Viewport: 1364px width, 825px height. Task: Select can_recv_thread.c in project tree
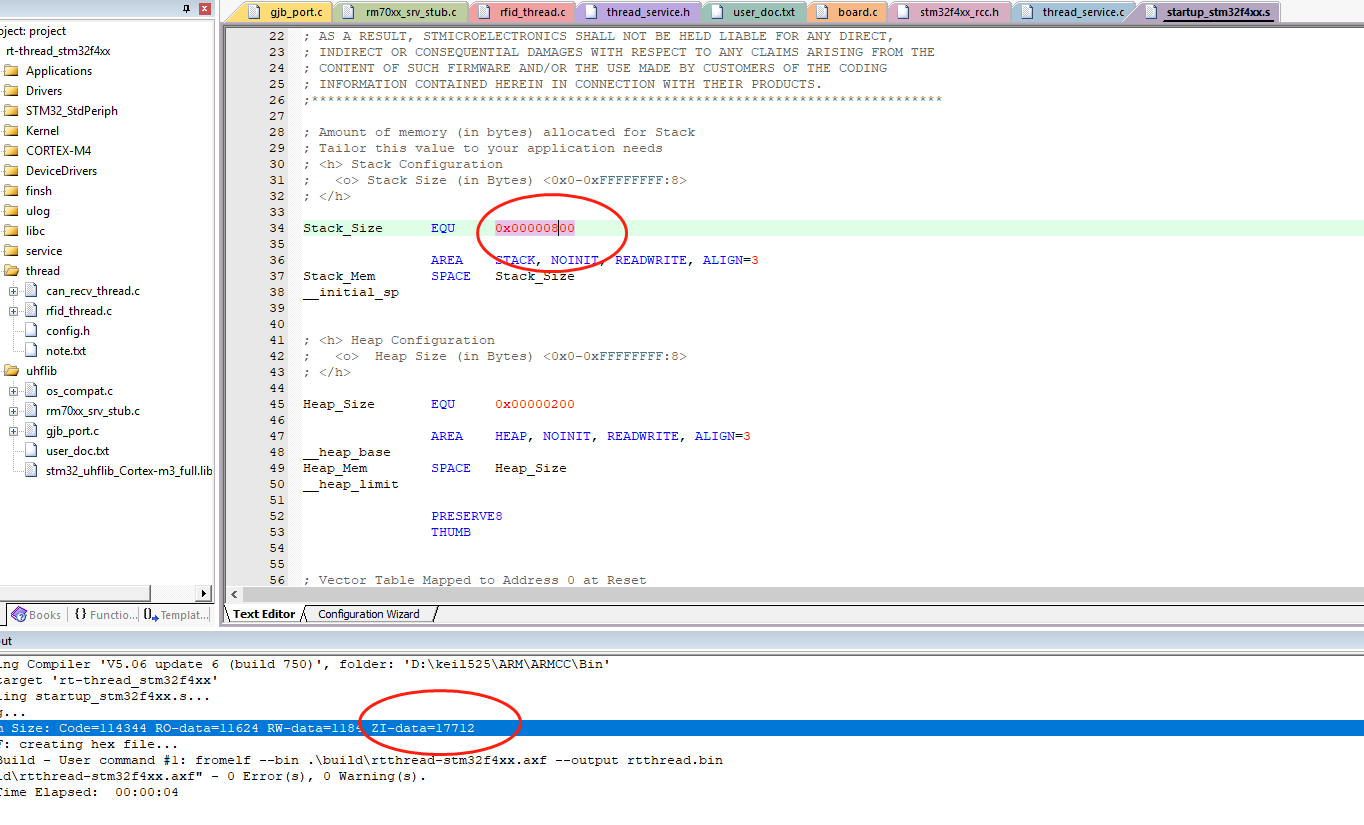point(93,291)
